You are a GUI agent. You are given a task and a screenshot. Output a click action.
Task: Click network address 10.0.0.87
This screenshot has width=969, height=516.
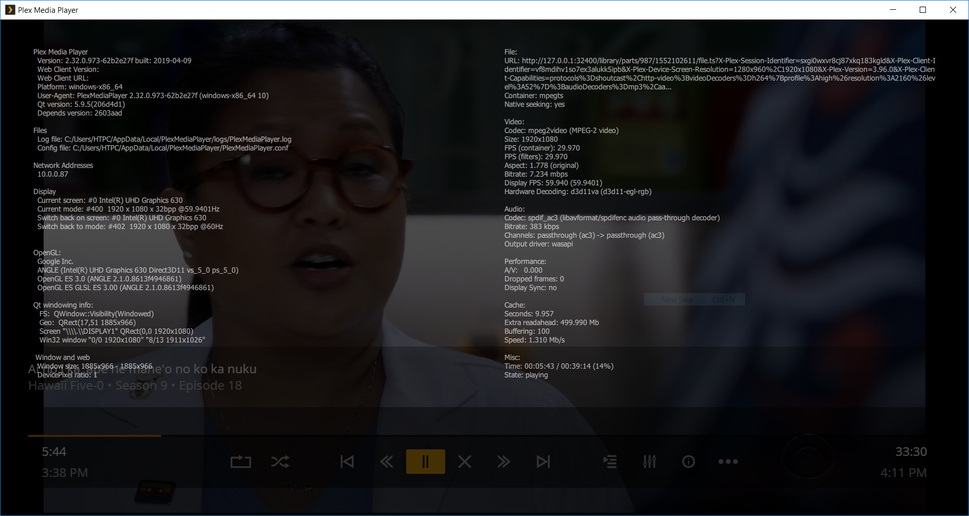(x=53, y=174)
